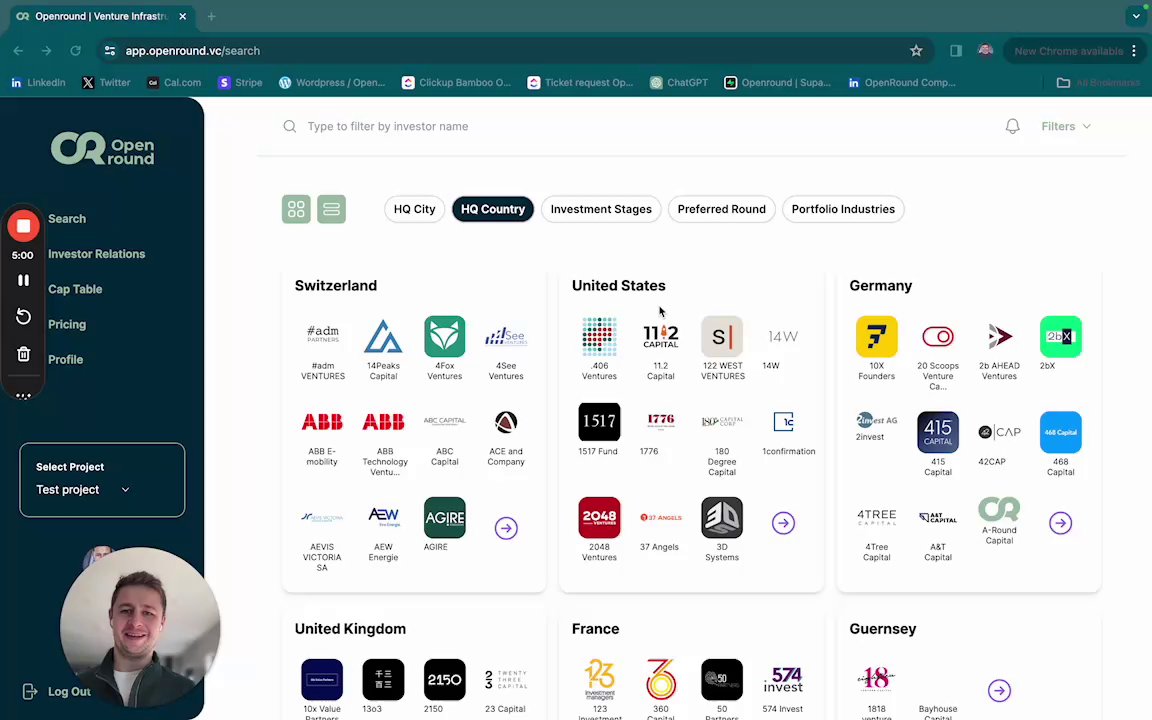The width and height of the screenshot is (1152, 720).
Task: Open the ABB E-mobility logo
Action: [x=323, y=422]
